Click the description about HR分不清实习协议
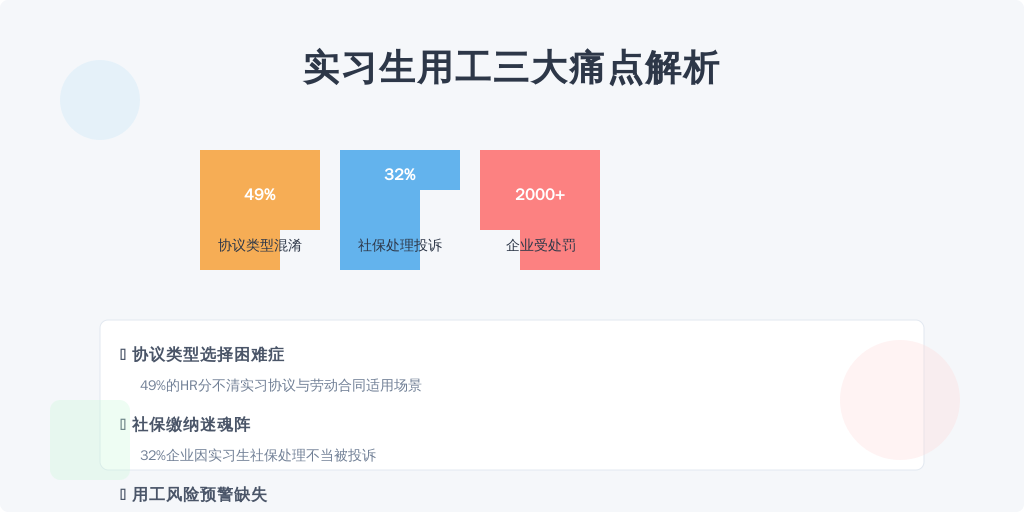The height and width of the screenshot is (512, 1024). (x=281, y=385)
